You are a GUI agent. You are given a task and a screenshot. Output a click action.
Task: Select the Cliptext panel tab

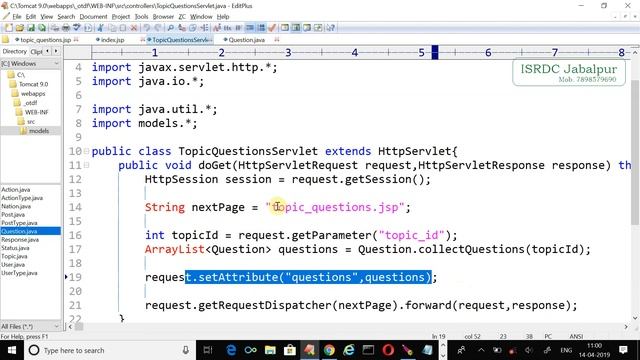[x=36, y=51]
